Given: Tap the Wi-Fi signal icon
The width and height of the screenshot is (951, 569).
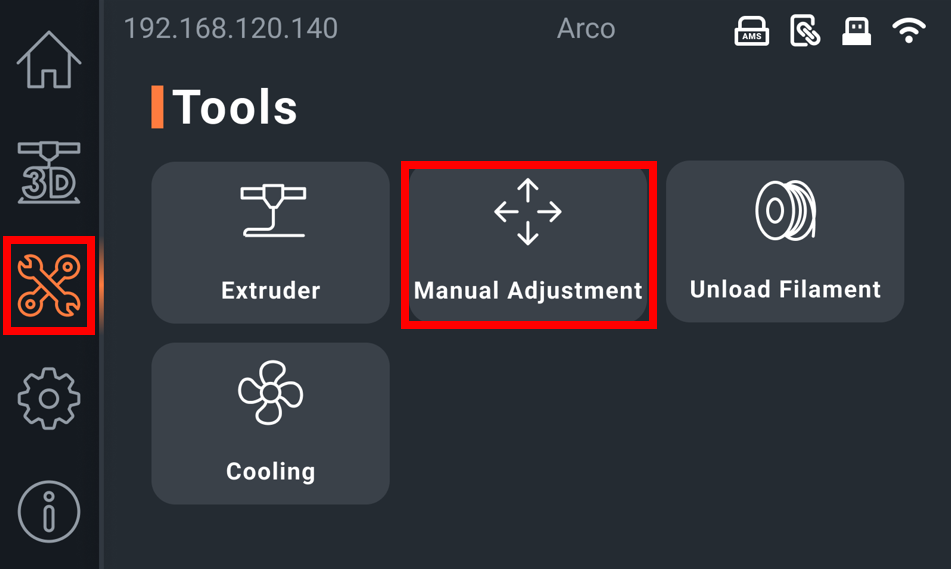Looking at the screenshot, I should 909,32.
